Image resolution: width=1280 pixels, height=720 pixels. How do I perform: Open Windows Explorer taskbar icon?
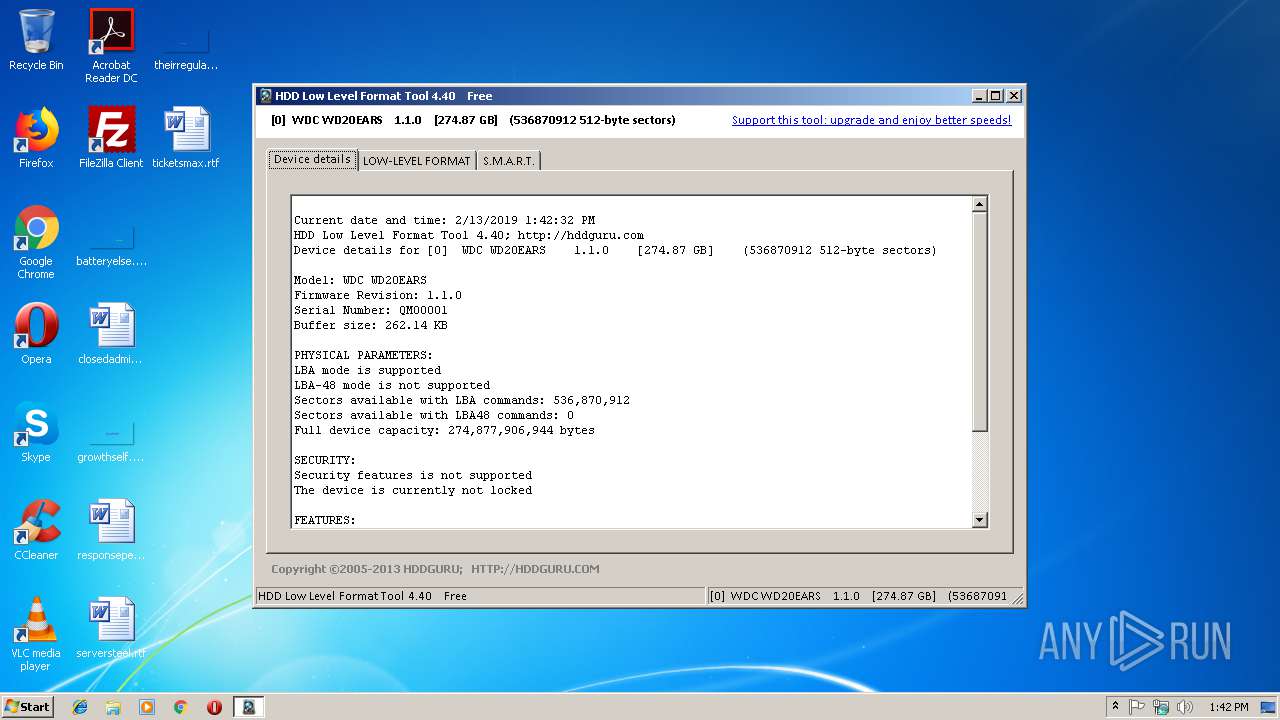coord(113,707)
